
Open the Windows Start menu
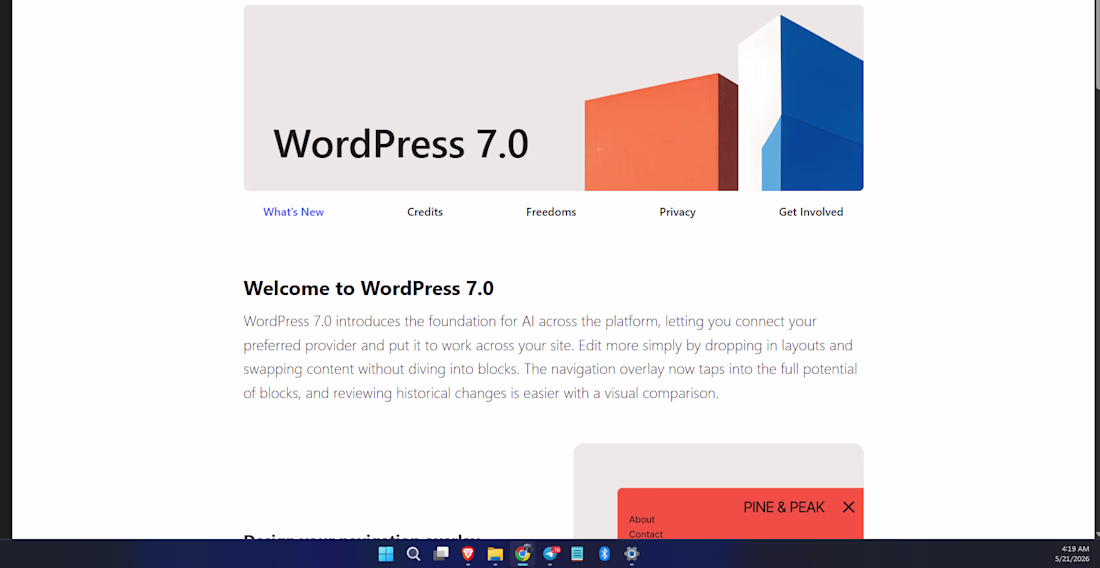pos(386,554)
